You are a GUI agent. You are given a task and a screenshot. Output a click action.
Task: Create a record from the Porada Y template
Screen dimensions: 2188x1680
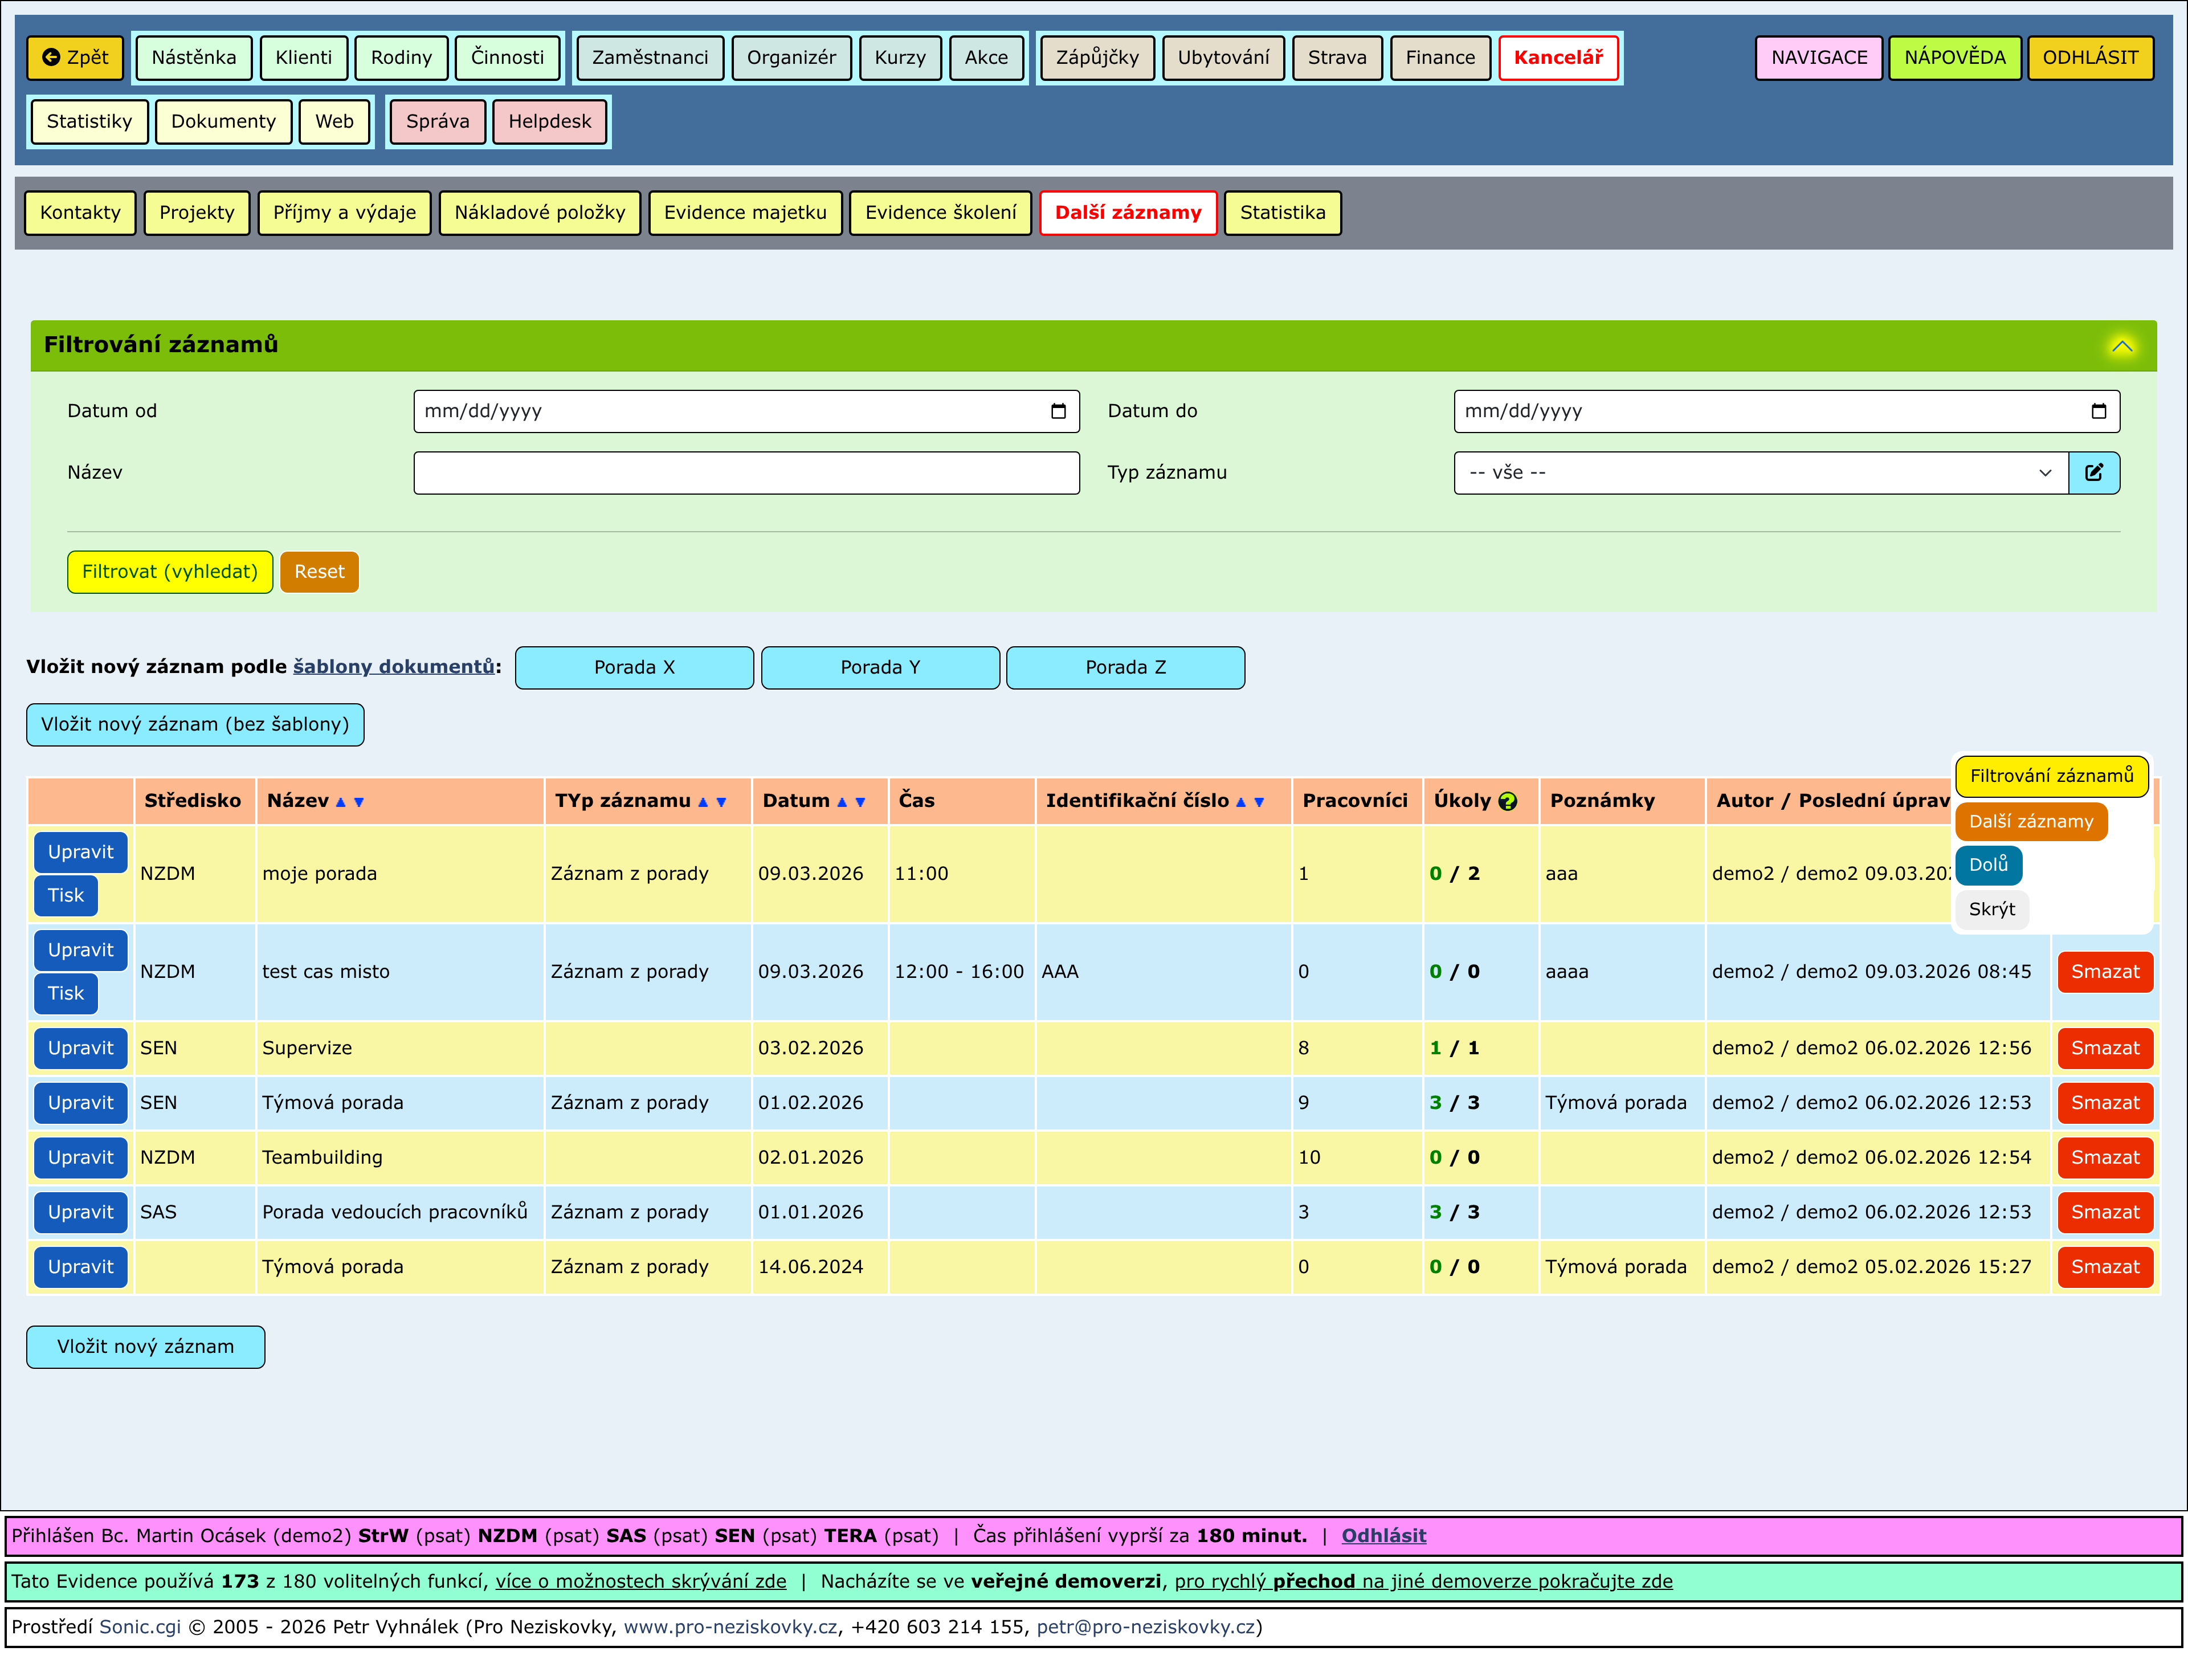(879, 667)
